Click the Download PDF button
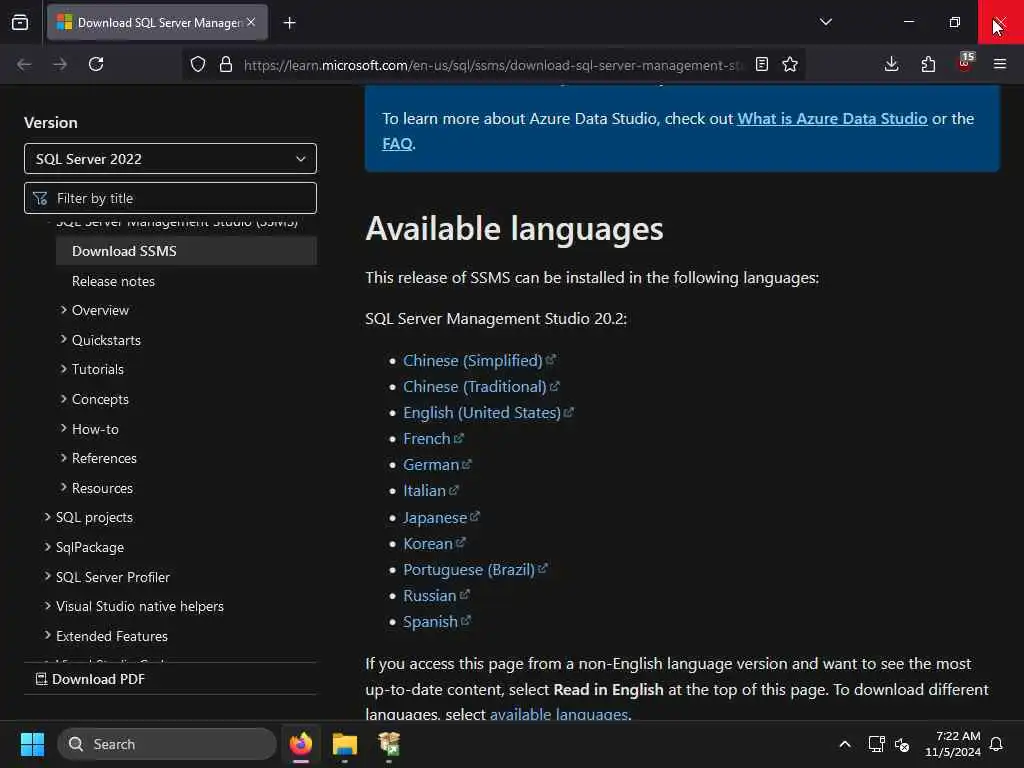 pyautogui.click(x=90, y=679)
